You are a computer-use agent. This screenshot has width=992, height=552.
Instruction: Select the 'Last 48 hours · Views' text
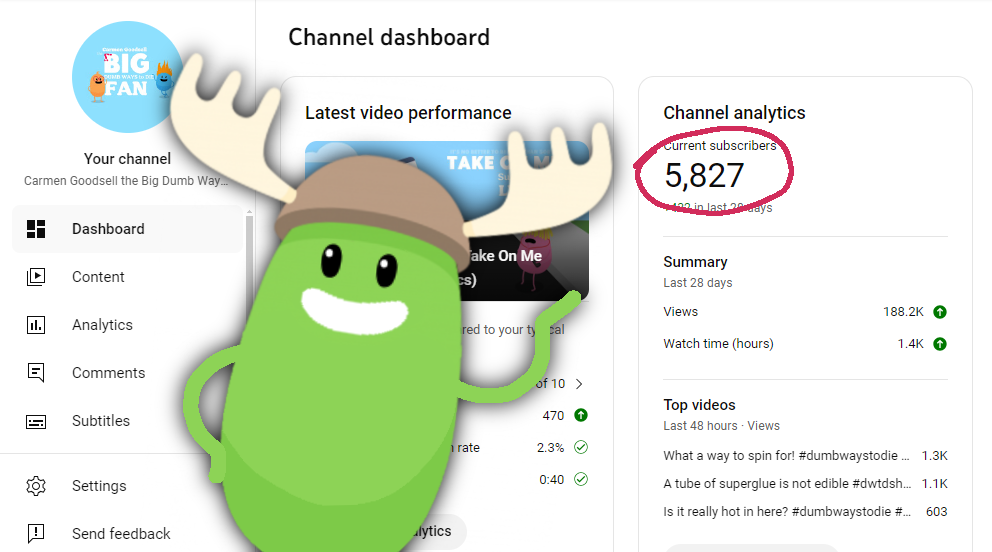tap(721, 426)
